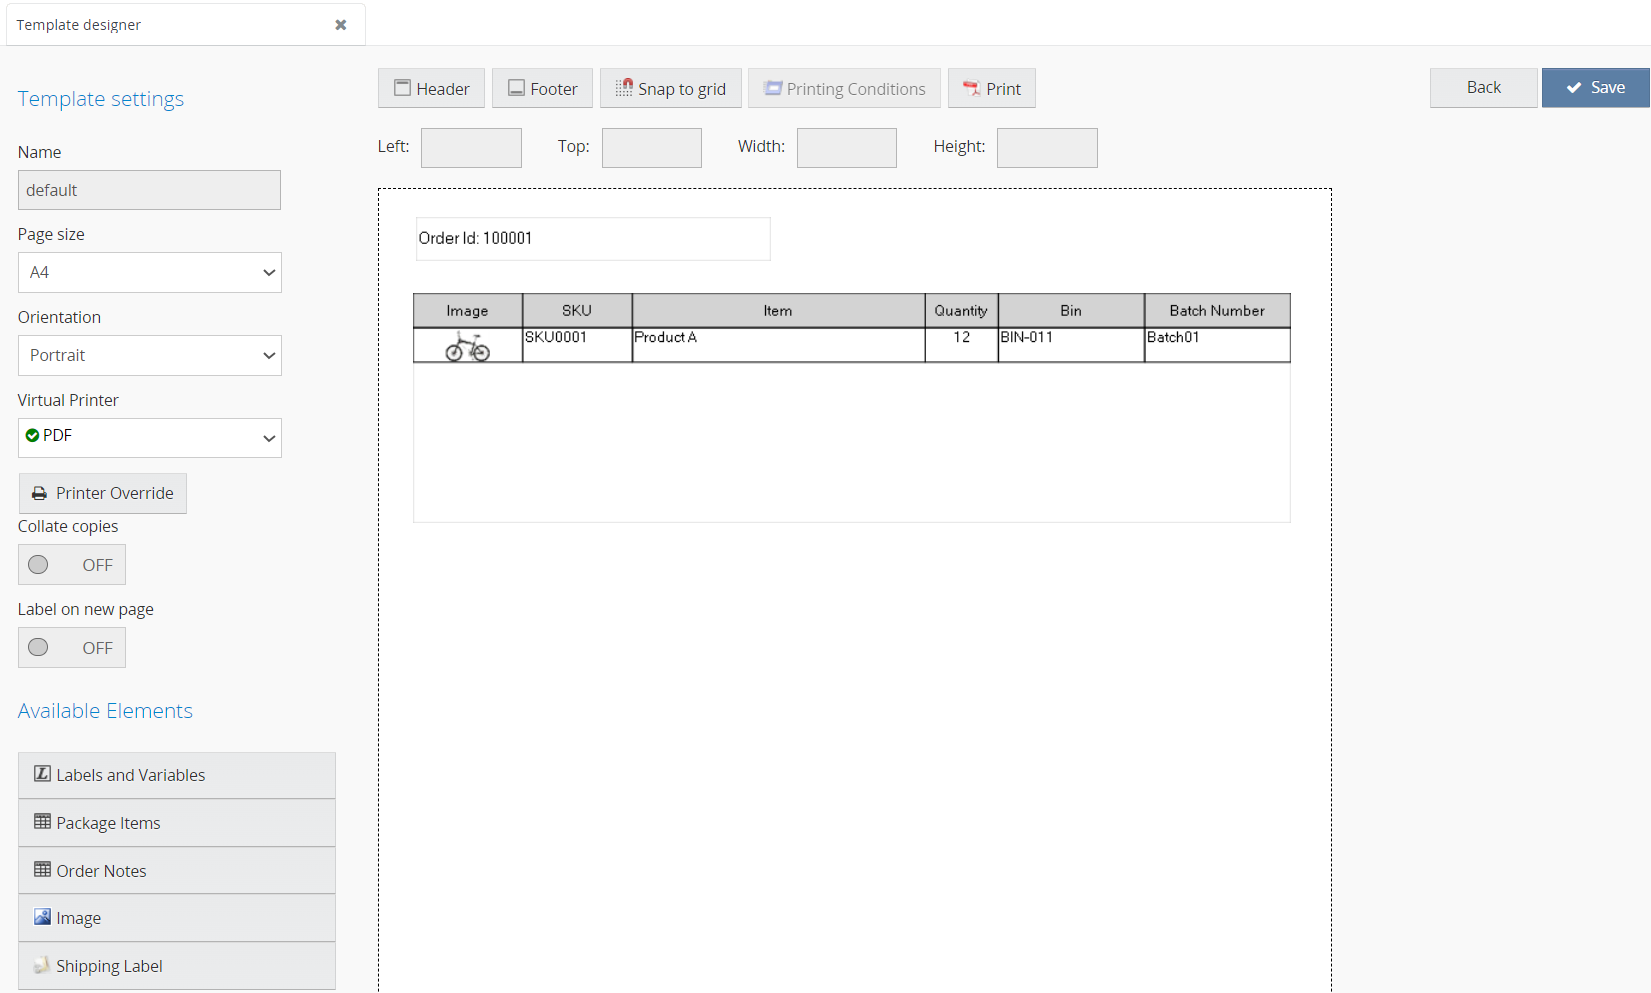The height and width of the screenshot is (993, 1651).
Task: Open the Virtual Printer dropdown
Action: [150, 437]
